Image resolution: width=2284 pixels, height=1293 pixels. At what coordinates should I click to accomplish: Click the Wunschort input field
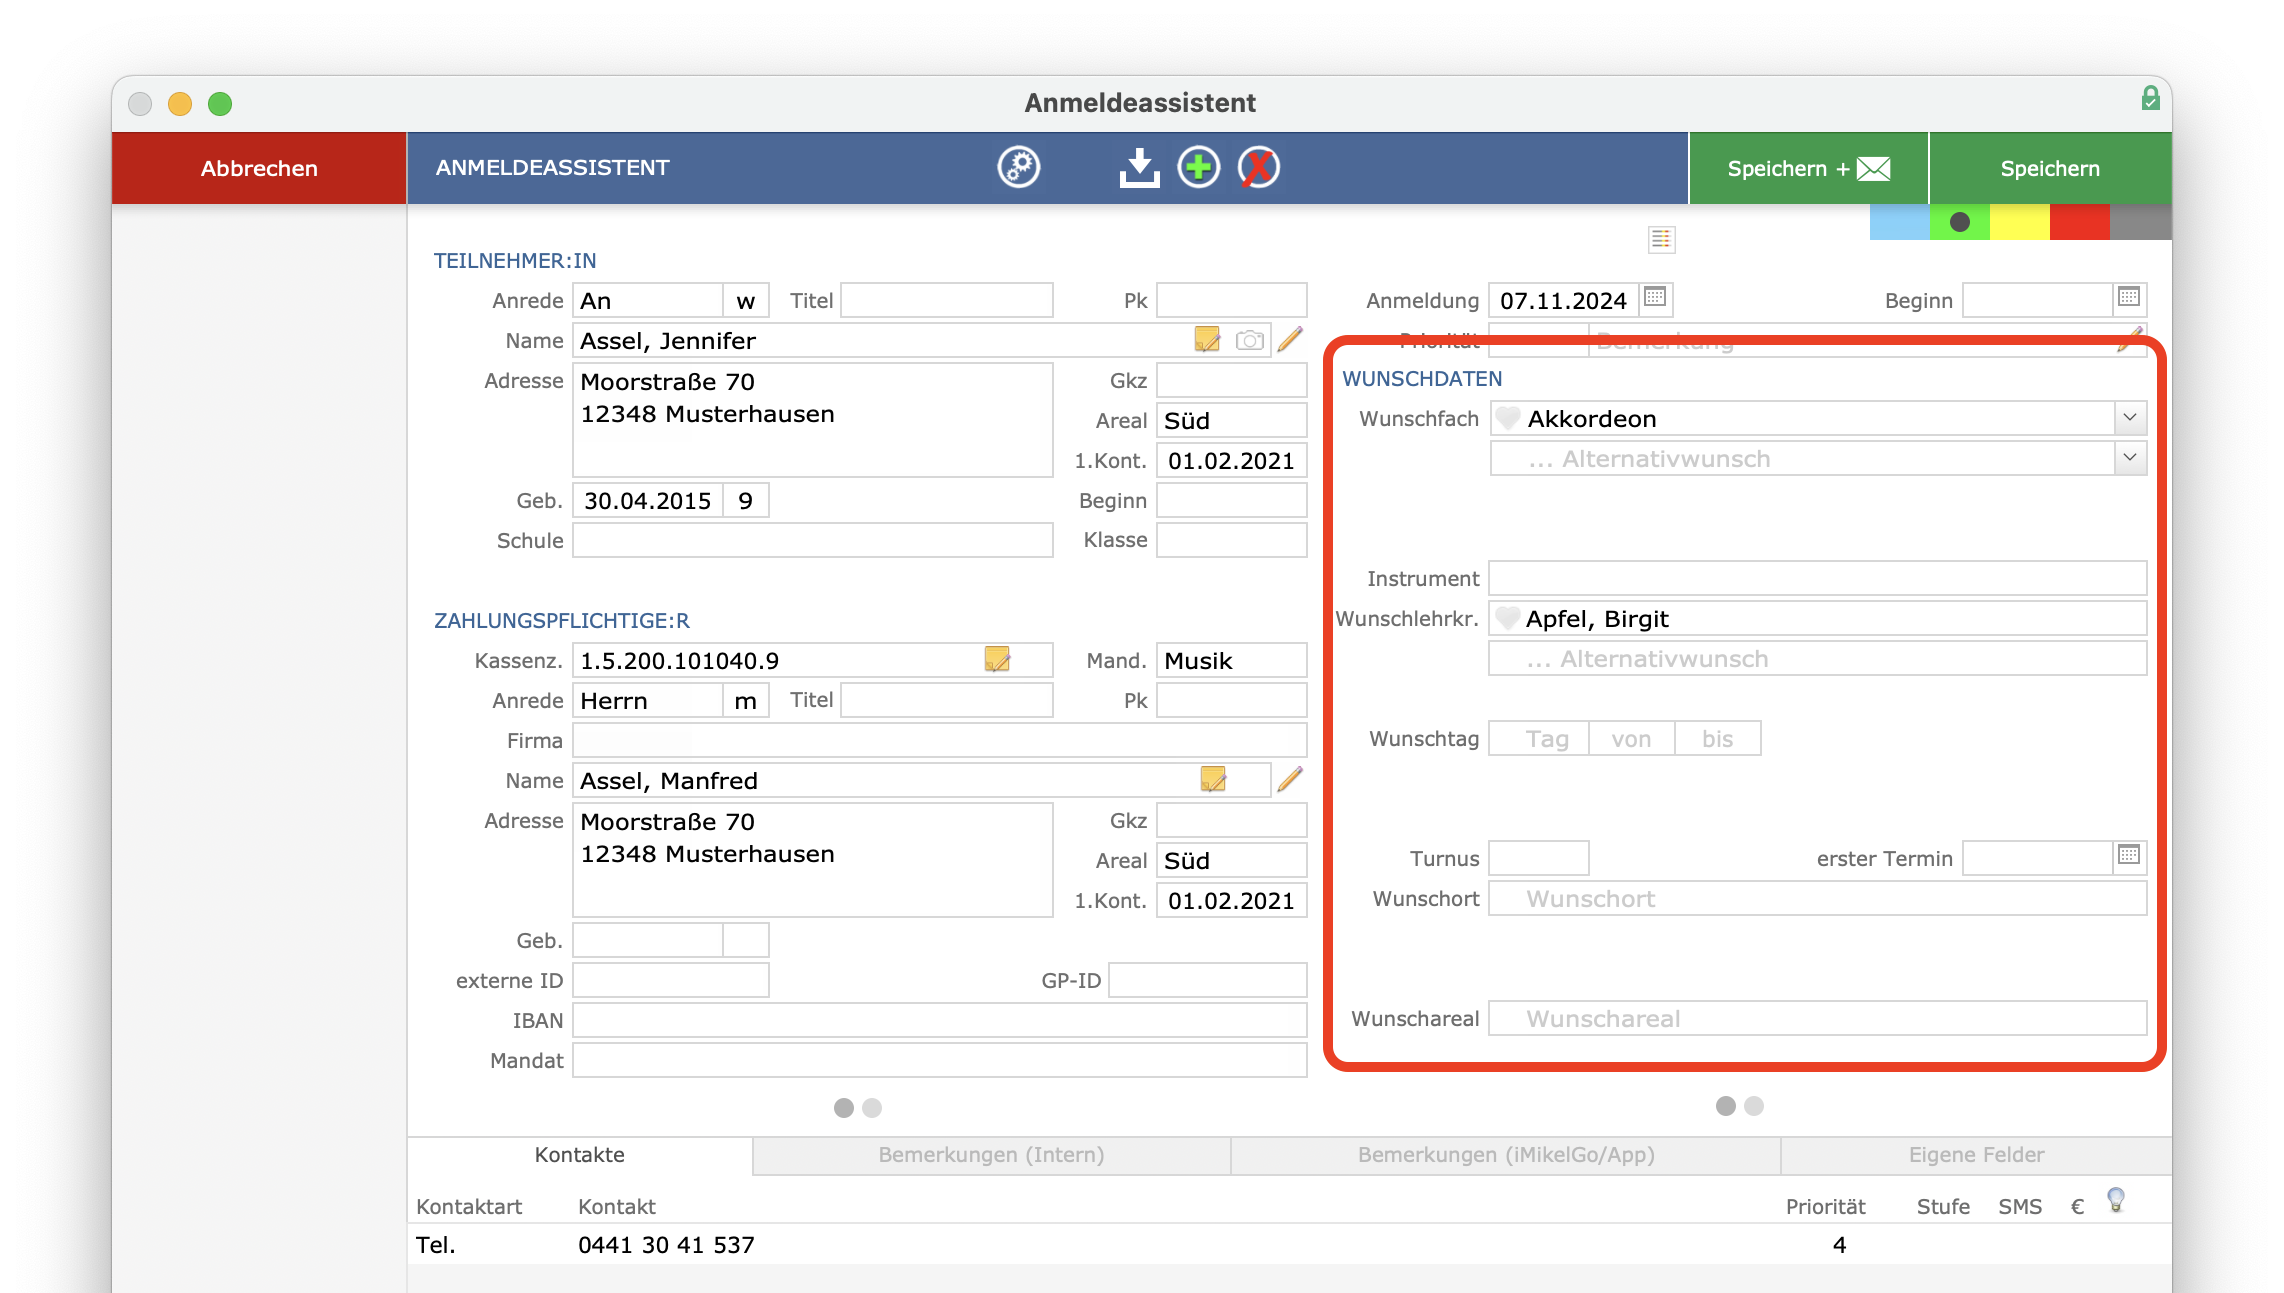1817,898
